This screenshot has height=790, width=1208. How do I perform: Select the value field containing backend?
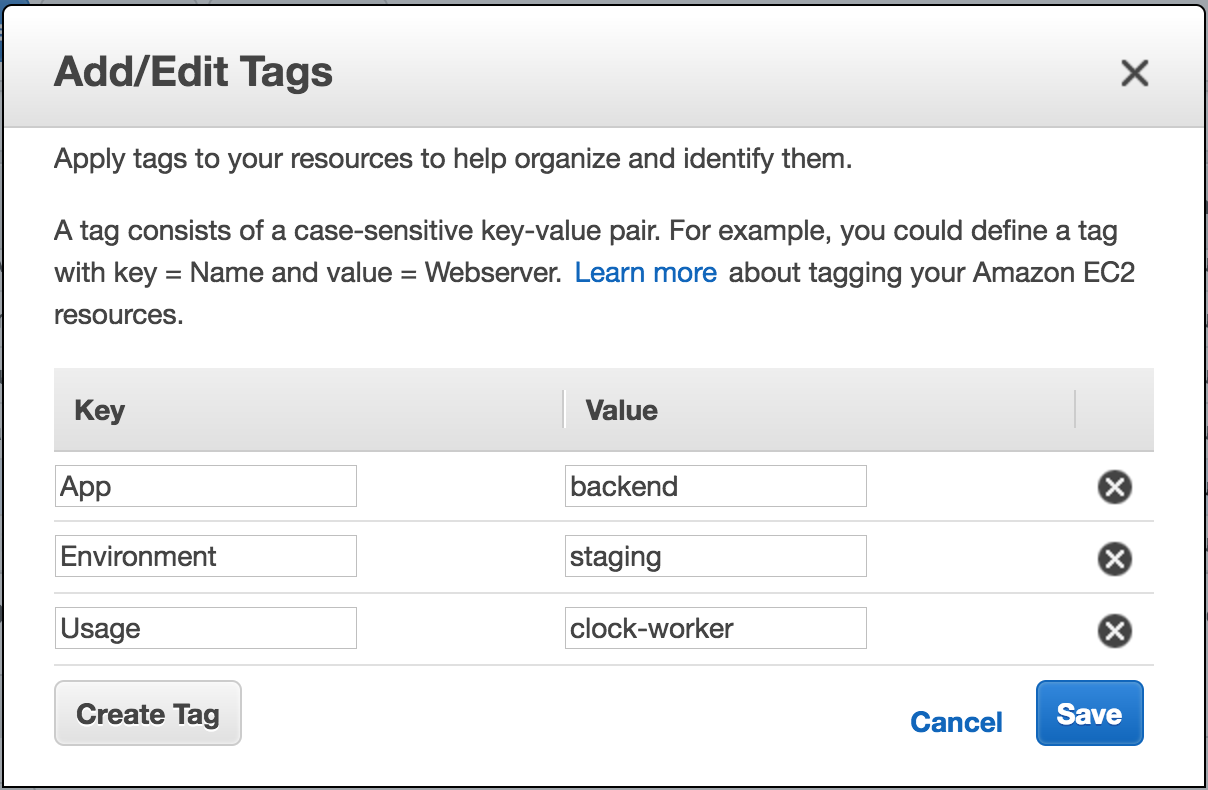(715, 485)
